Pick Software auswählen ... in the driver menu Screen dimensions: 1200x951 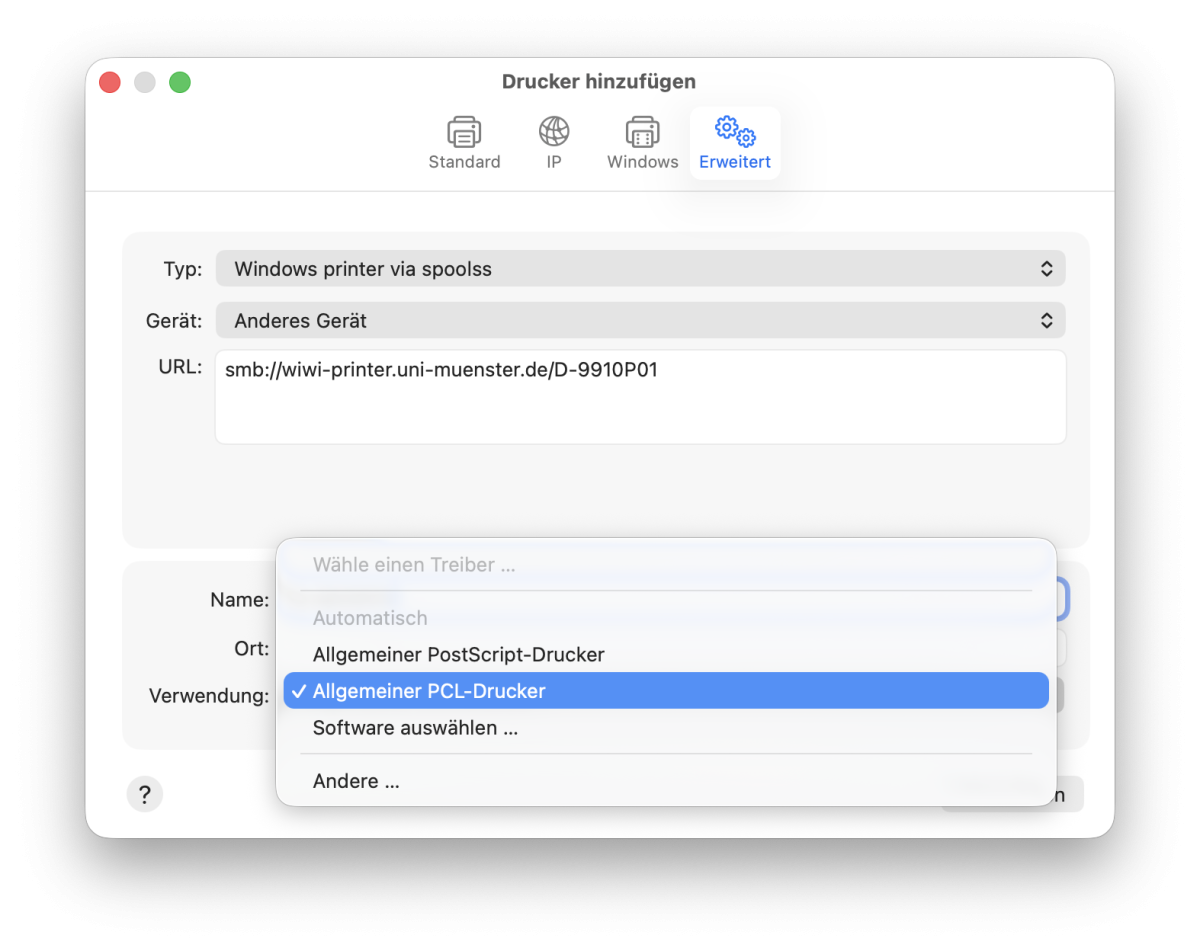tap(415, 728)
